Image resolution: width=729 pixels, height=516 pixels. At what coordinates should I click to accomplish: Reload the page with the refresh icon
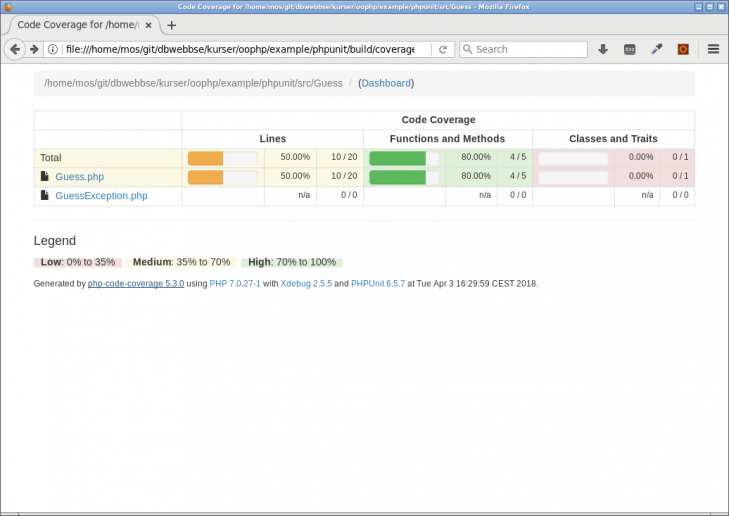click(x=443, y=49)
